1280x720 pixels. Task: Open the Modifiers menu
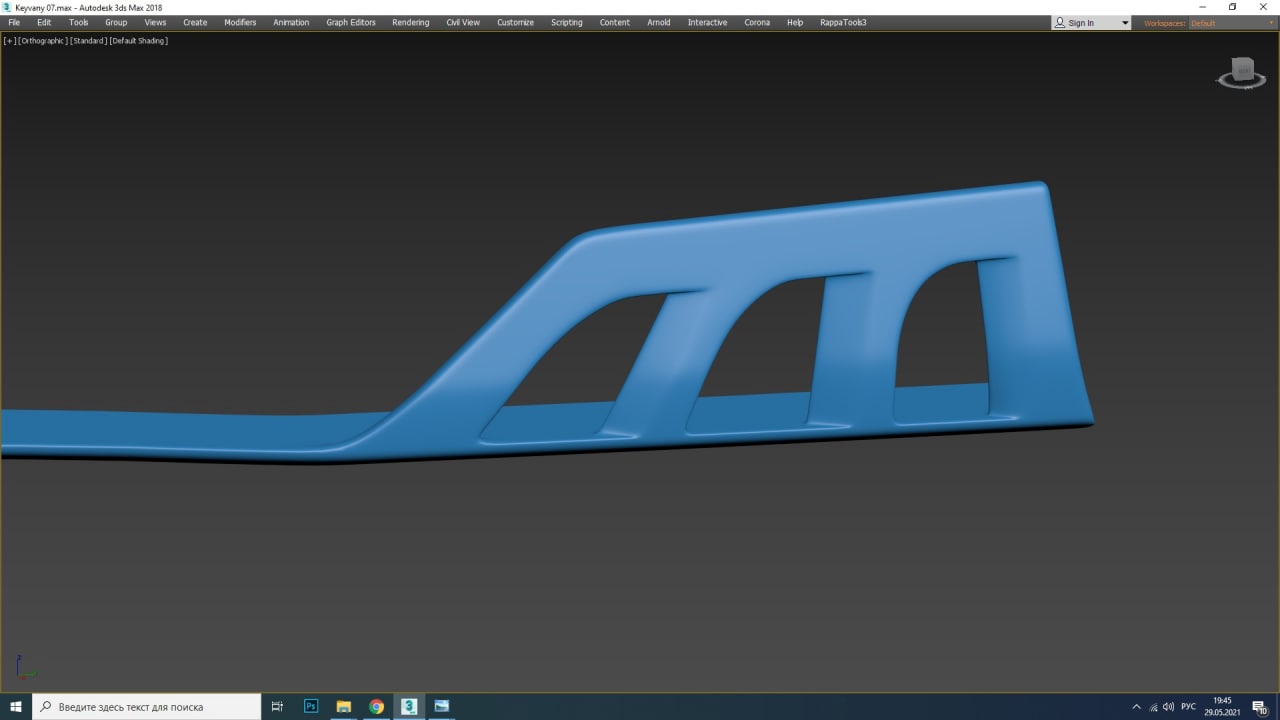(240, 22)
